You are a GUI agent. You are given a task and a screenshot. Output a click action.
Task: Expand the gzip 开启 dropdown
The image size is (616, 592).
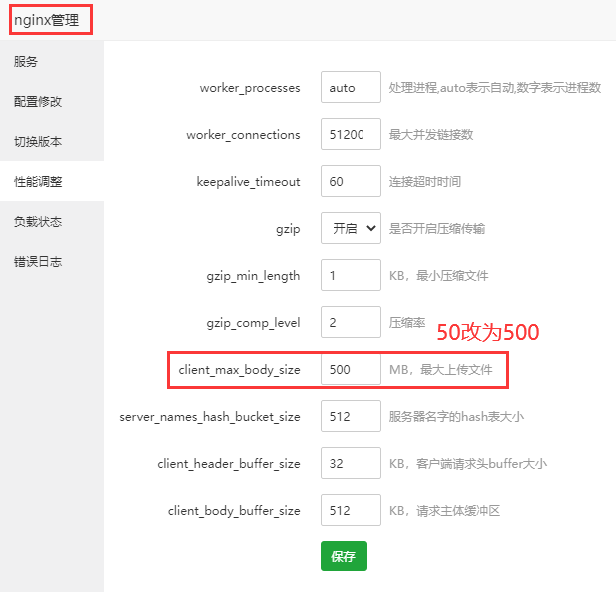tap(351, 228)
